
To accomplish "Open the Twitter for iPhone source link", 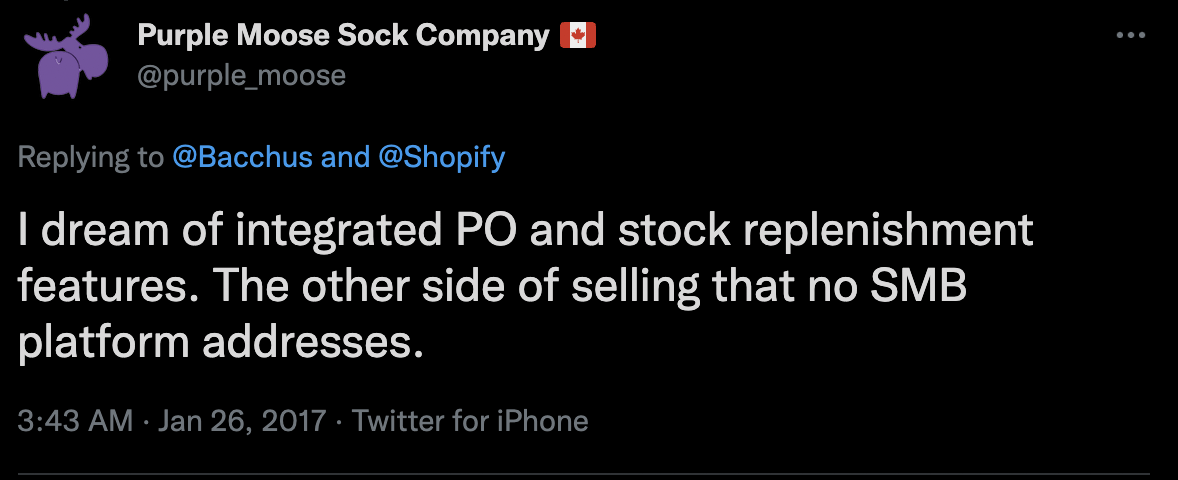I will point(470,420).
